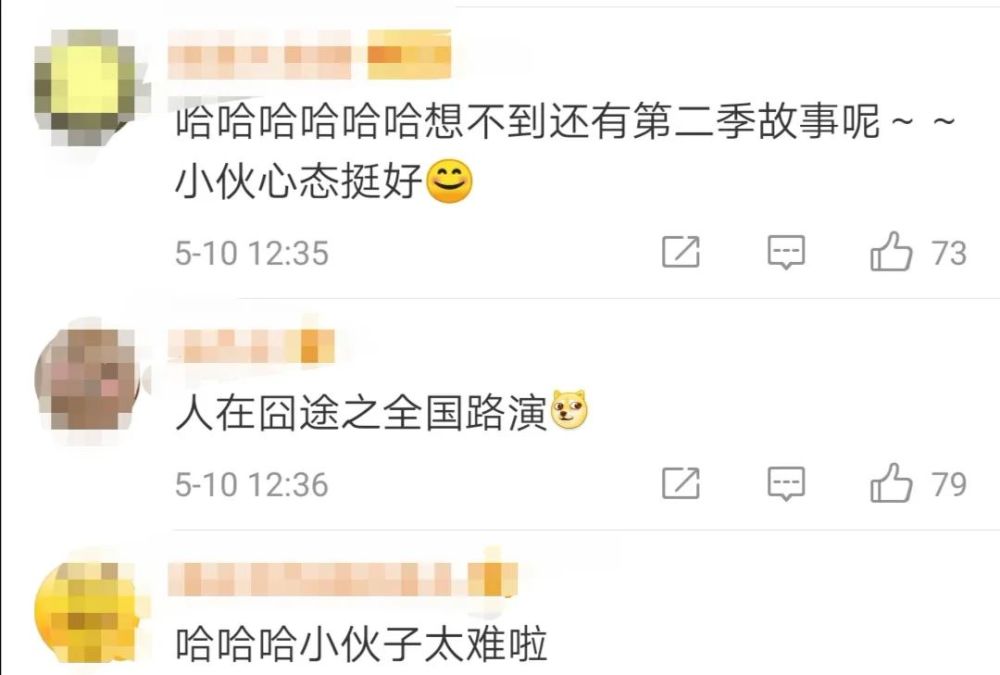Open reply icon on 12:36 comment
1000x675 pixels.
(786, 484)
